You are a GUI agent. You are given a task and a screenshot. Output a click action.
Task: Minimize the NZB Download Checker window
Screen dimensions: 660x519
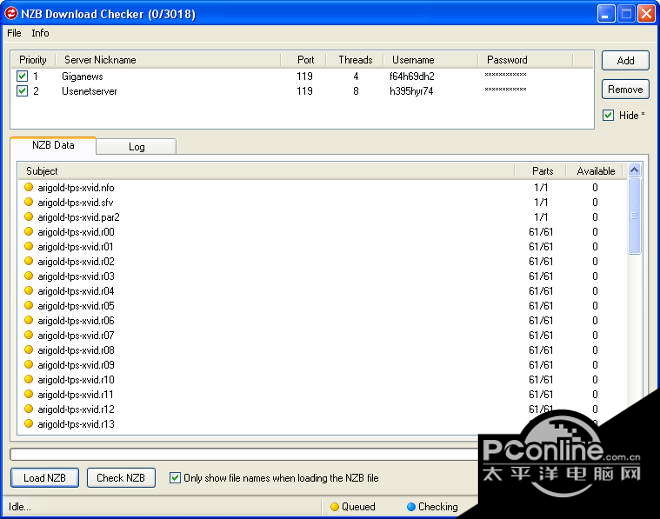tap(605, 14)
